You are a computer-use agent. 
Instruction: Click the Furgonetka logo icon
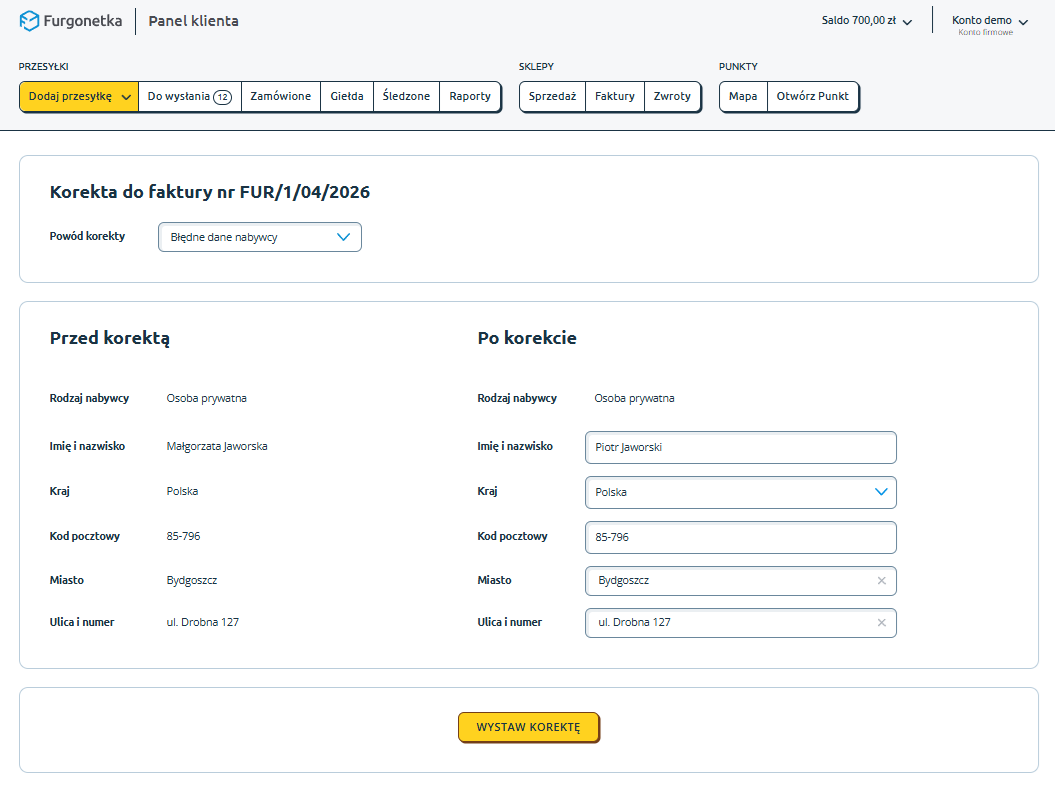[x=30, y=21]
